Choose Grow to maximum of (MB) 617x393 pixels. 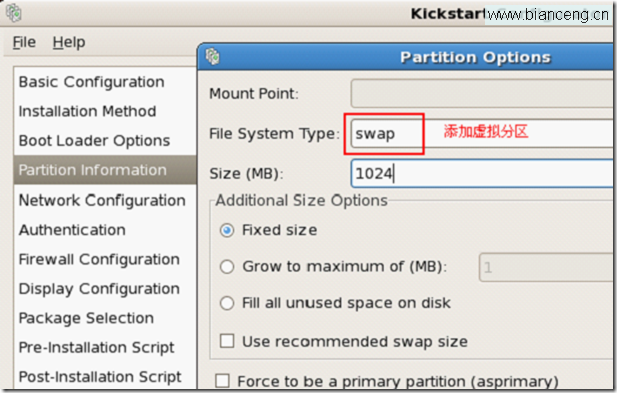click(227, 267)
